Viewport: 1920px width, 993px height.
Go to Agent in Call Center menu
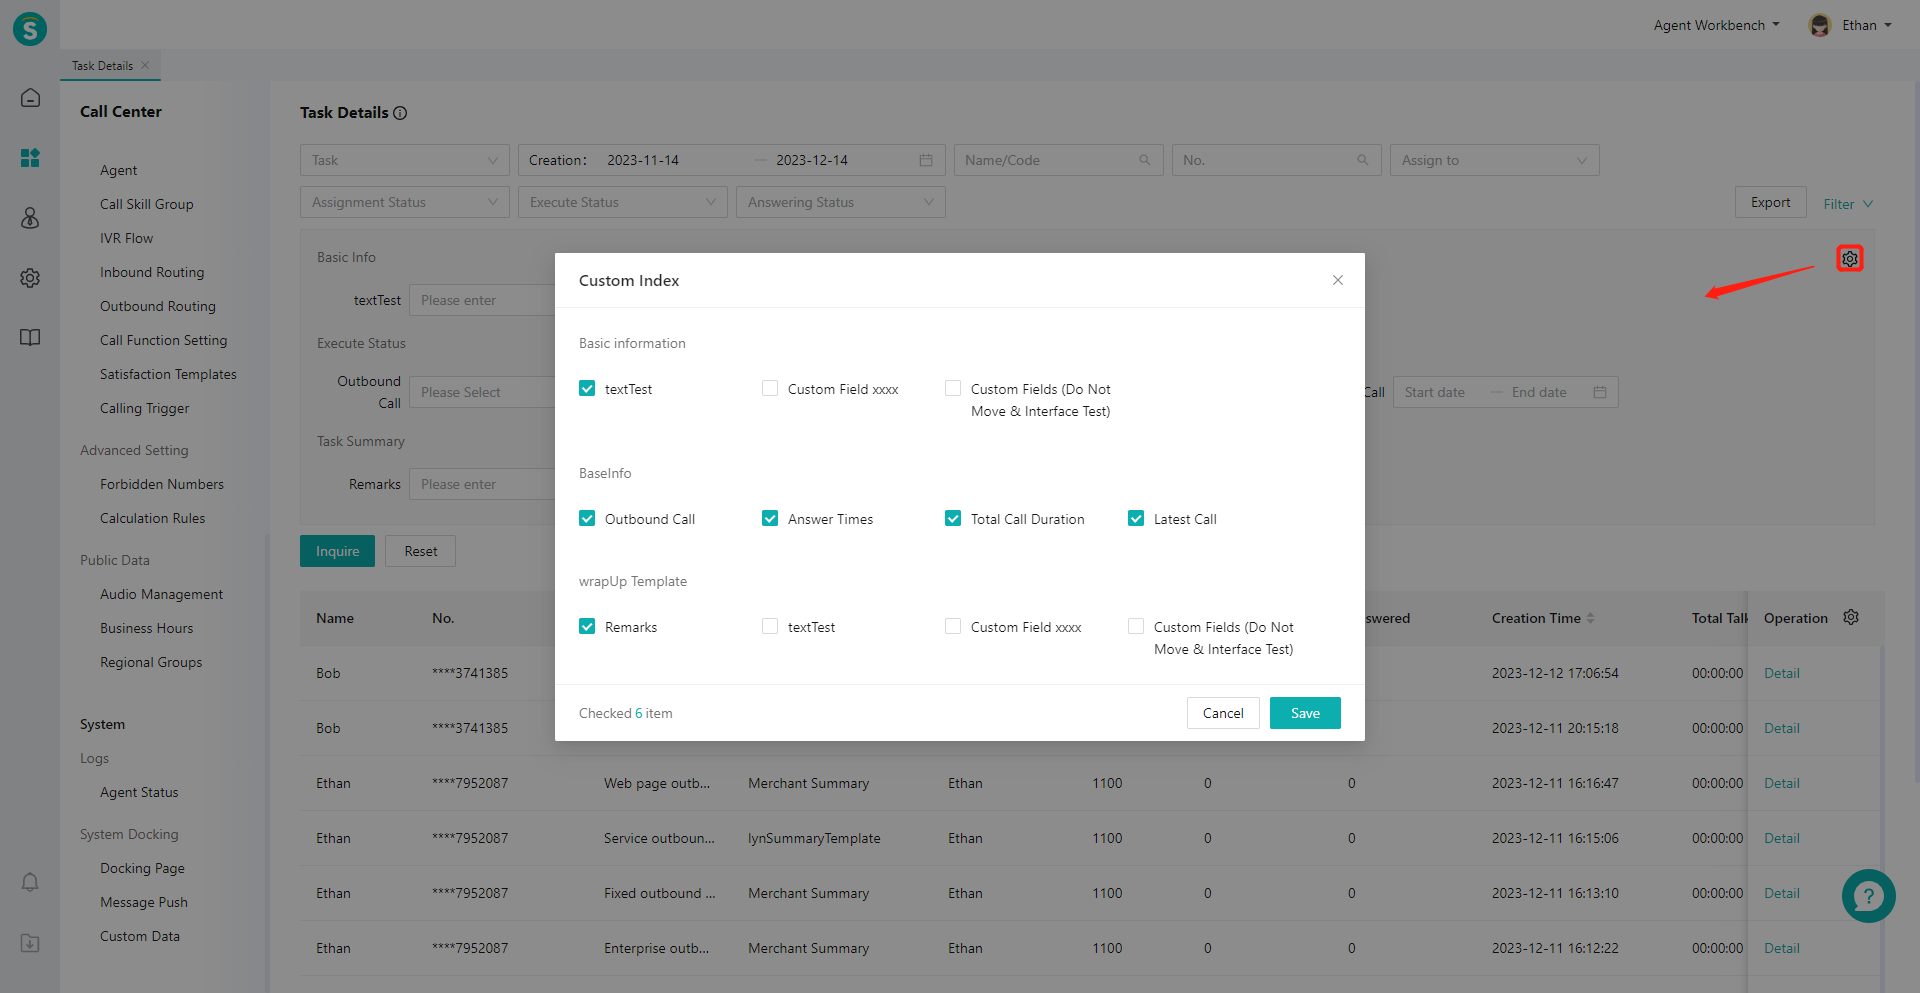tap(119, 170)
